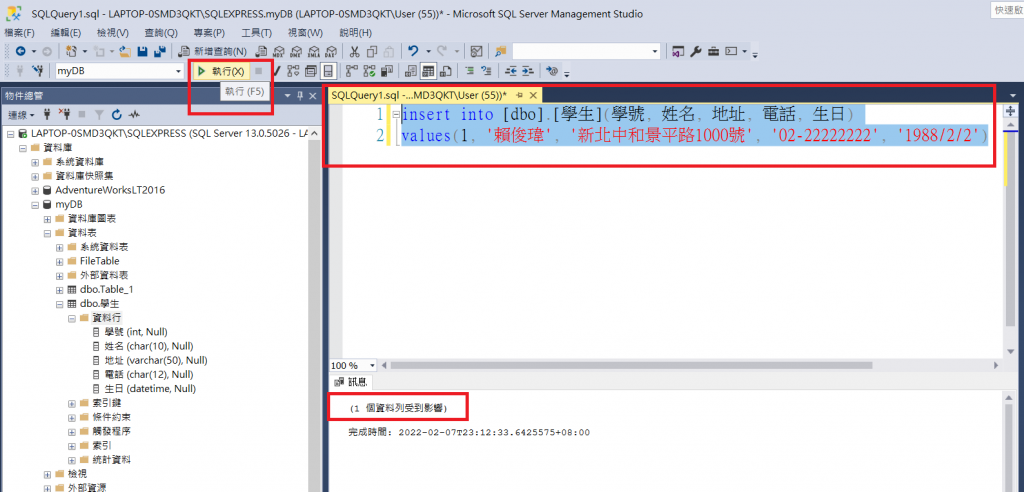Click the Decrease Indent icon
Image resolution: width=1024 pixels, height=492 pixels.
click(511, 71)
